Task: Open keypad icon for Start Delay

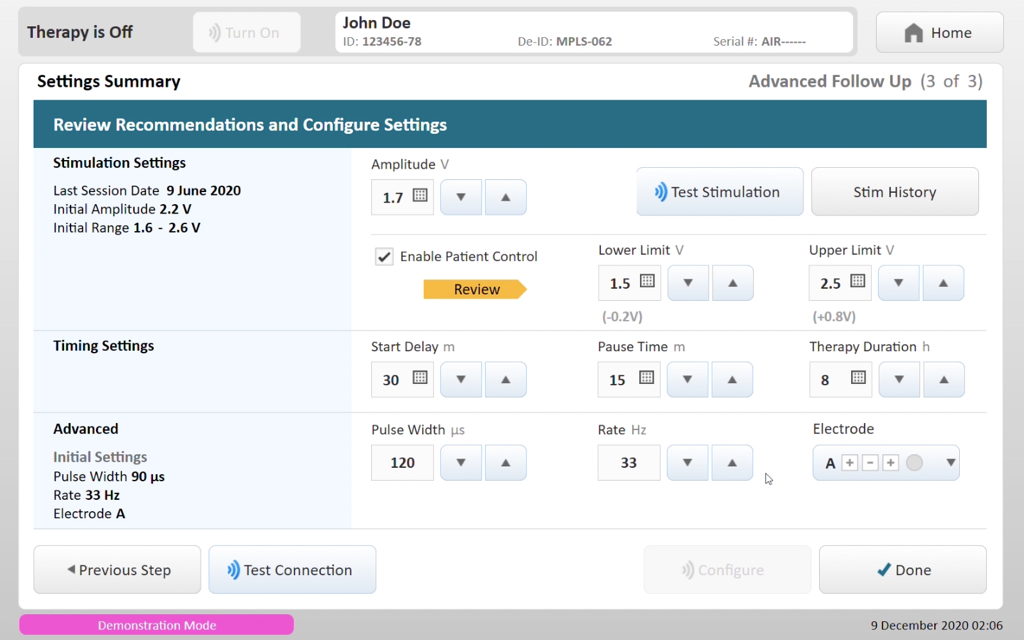Action: click(420, 377)
